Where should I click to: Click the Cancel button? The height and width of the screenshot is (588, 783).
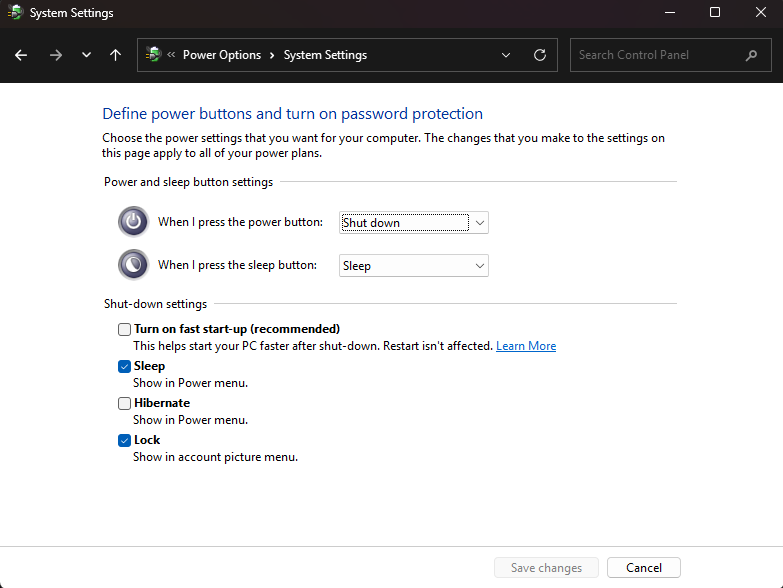(644, 568)
